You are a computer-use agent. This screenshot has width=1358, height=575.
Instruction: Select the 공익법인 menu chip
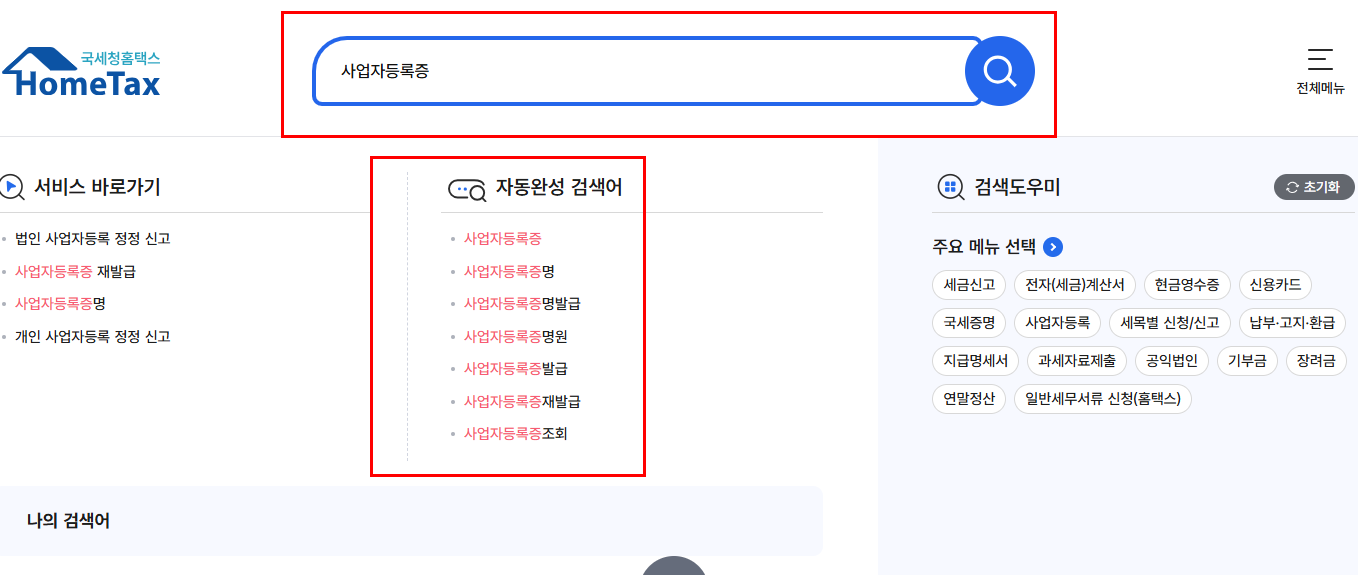[1172, 361]
